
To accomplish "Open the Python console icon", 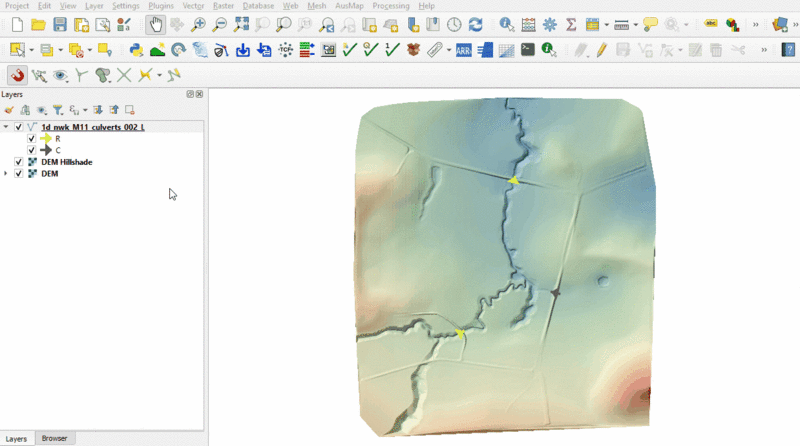I will [x=136, y=49].
